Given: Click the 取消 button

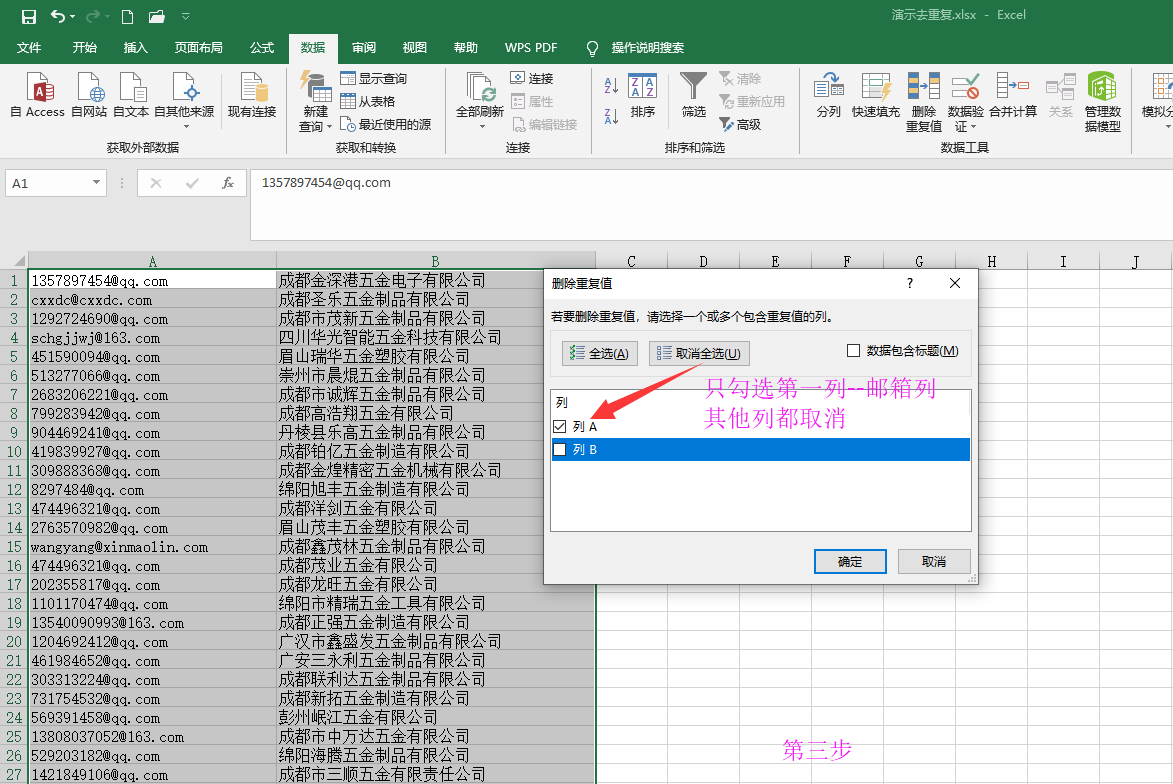Looking at the screenshot, I should tap(934, 562).
